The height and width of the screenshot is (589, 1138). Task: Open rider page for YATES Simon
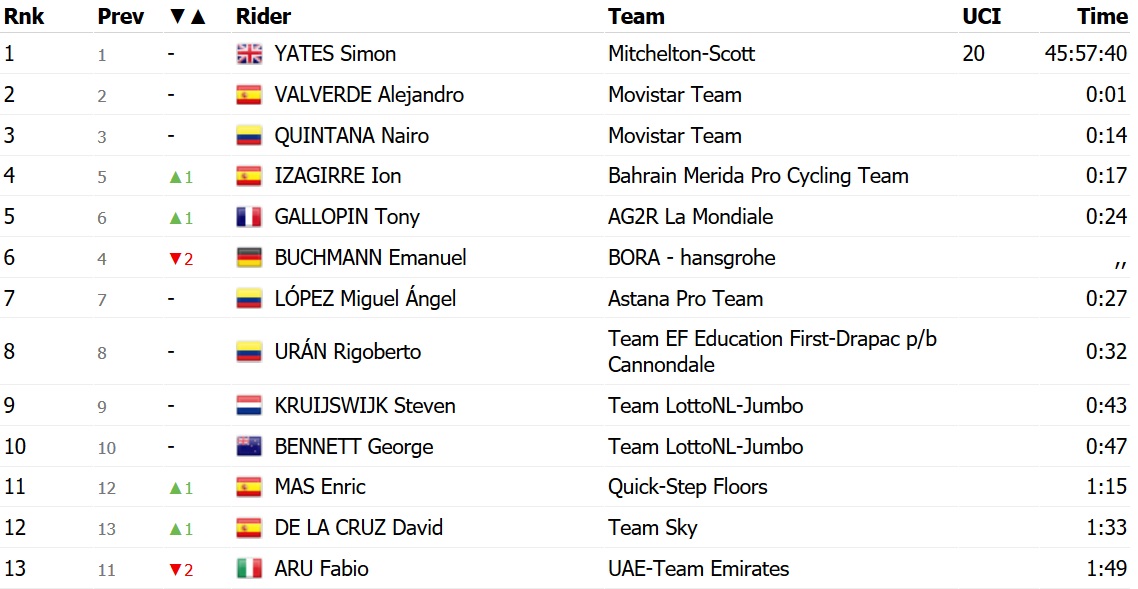pos(335,54)
